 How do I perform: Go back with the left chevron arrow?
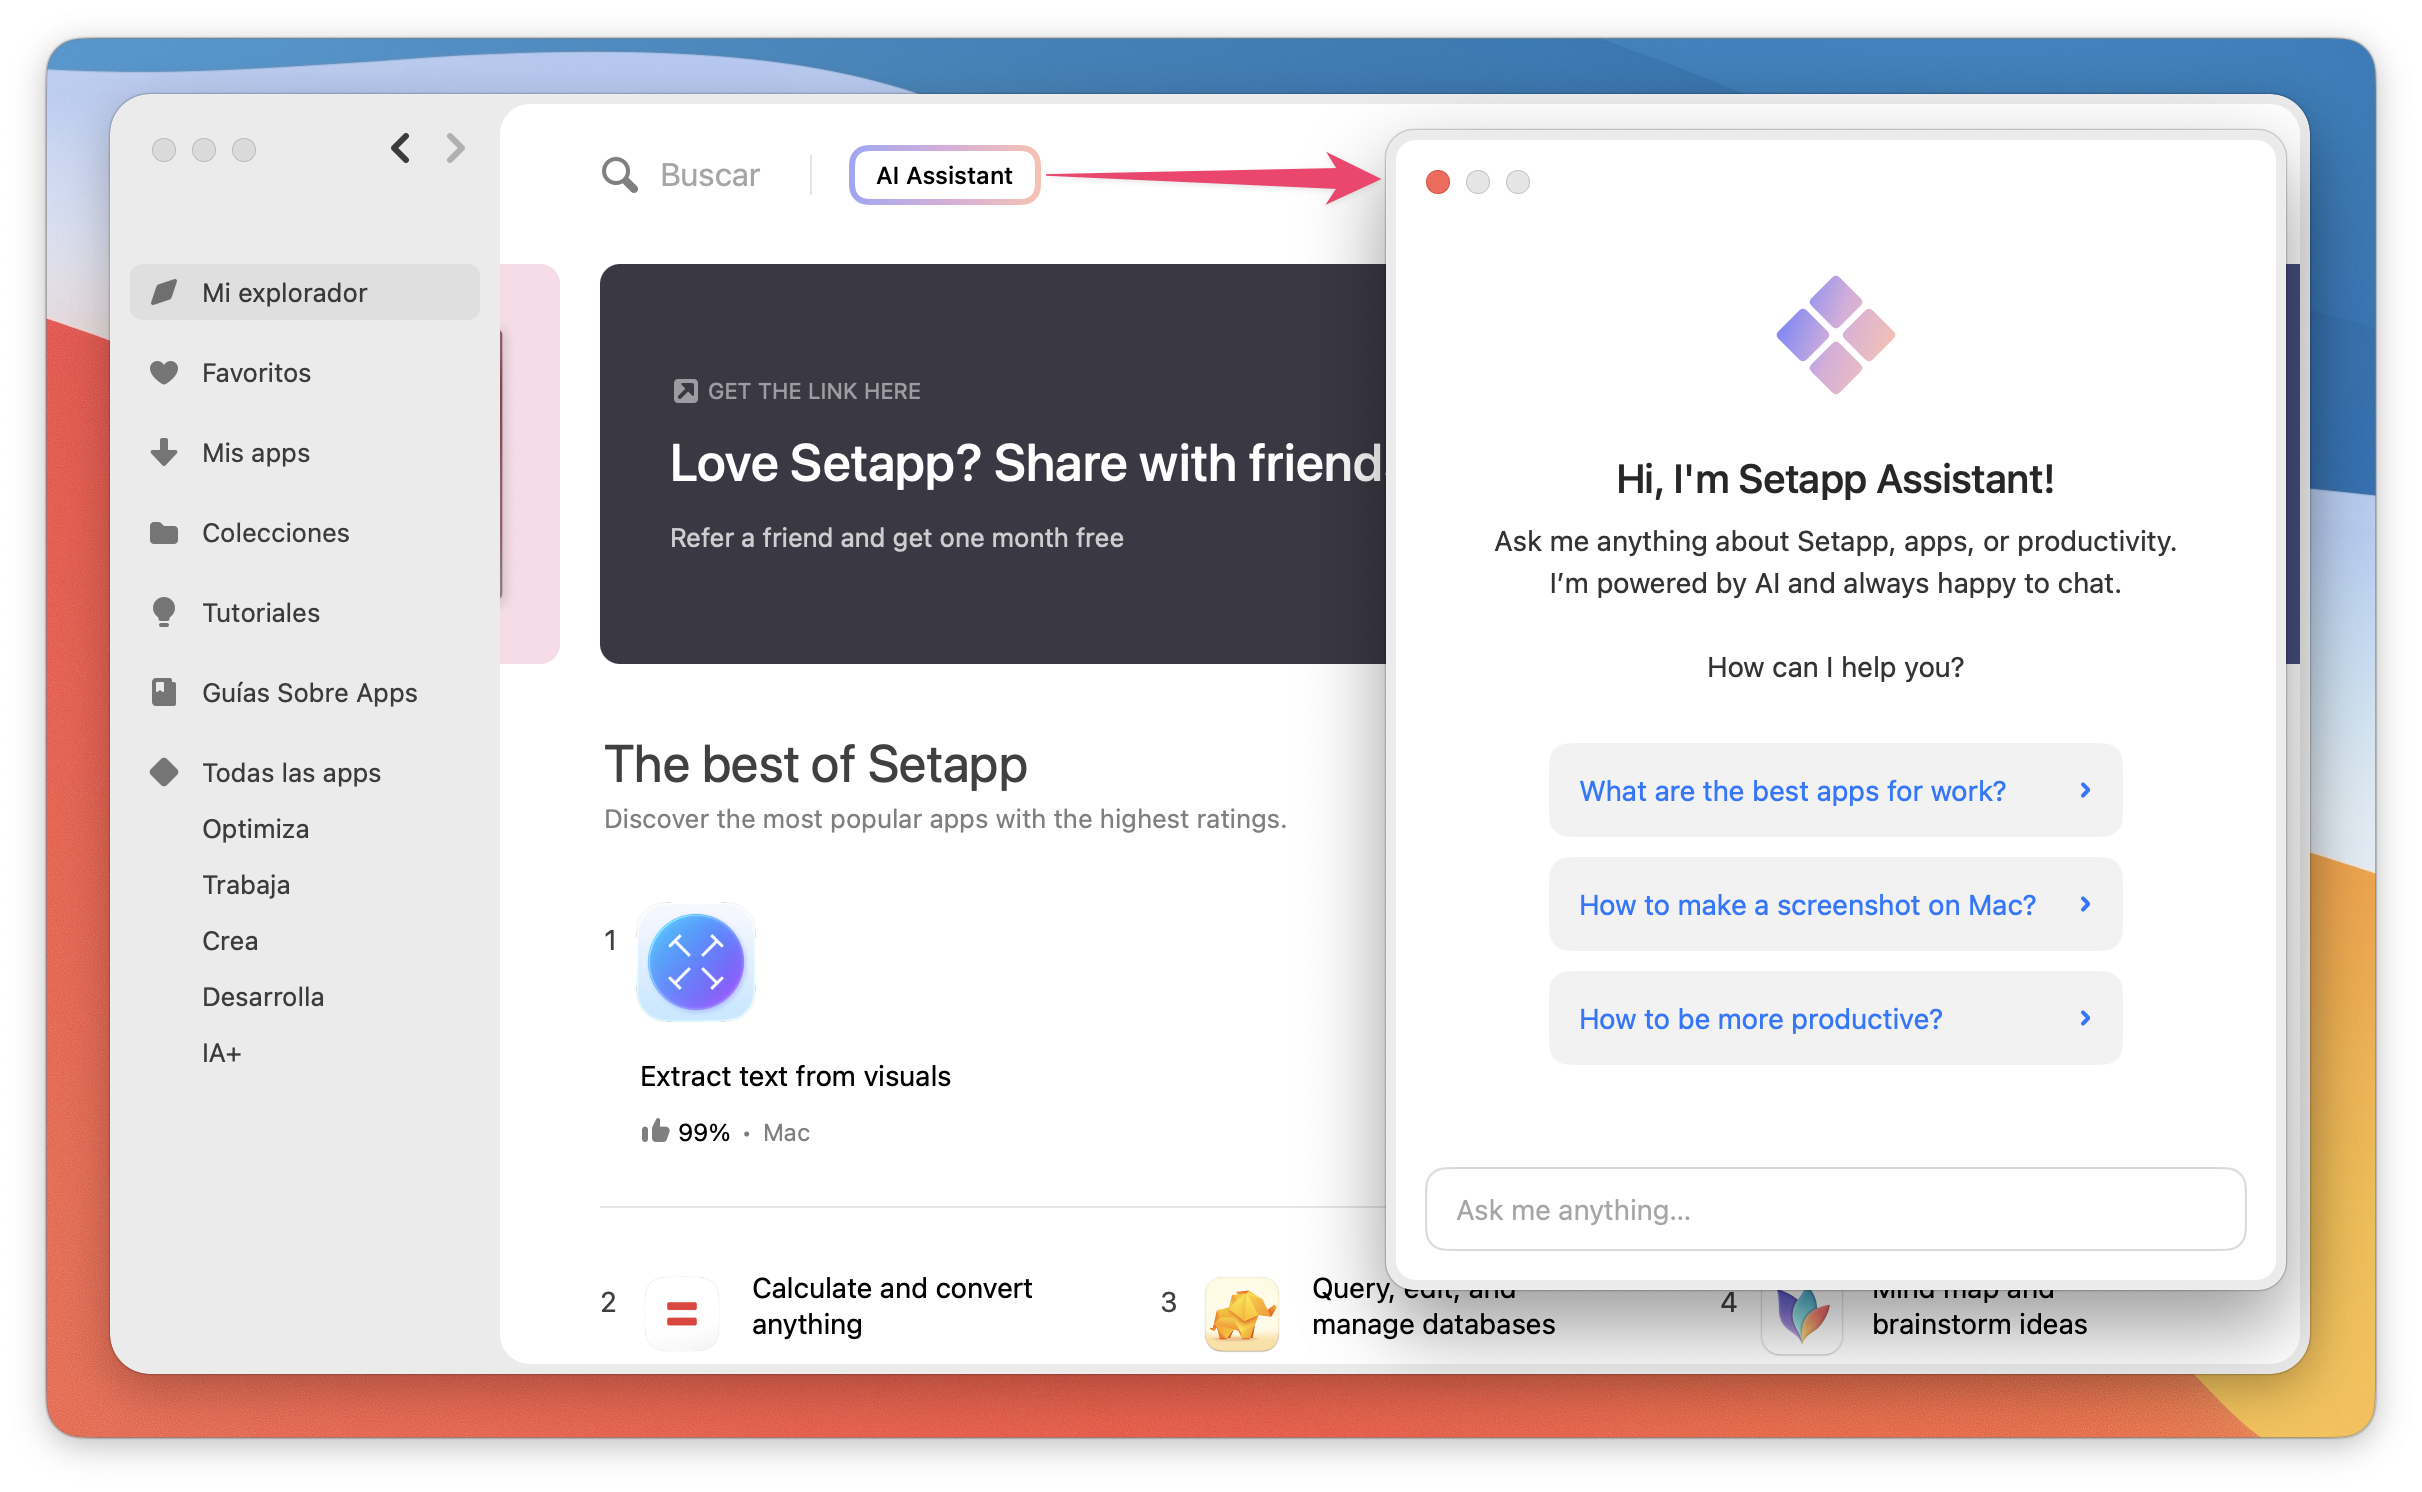(x=401, y=149)
